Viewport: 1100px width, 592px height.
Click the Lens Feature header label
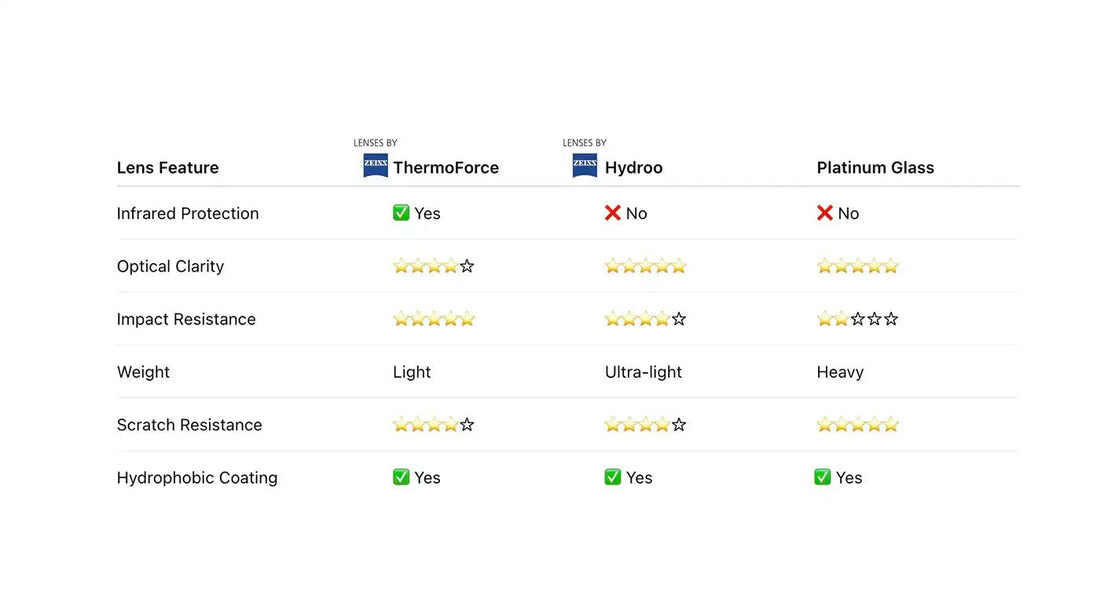(x=167, y=168)
